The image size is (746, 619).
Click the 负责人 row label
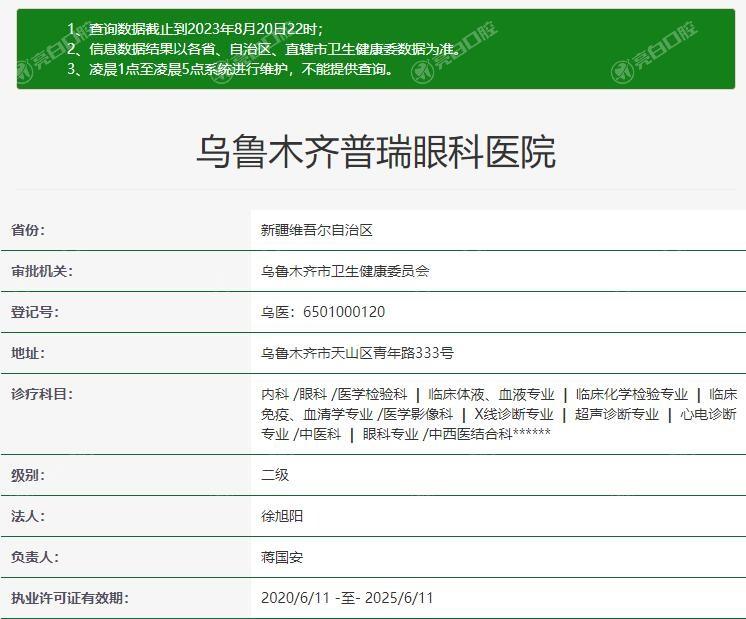click(x=35, y=557)
